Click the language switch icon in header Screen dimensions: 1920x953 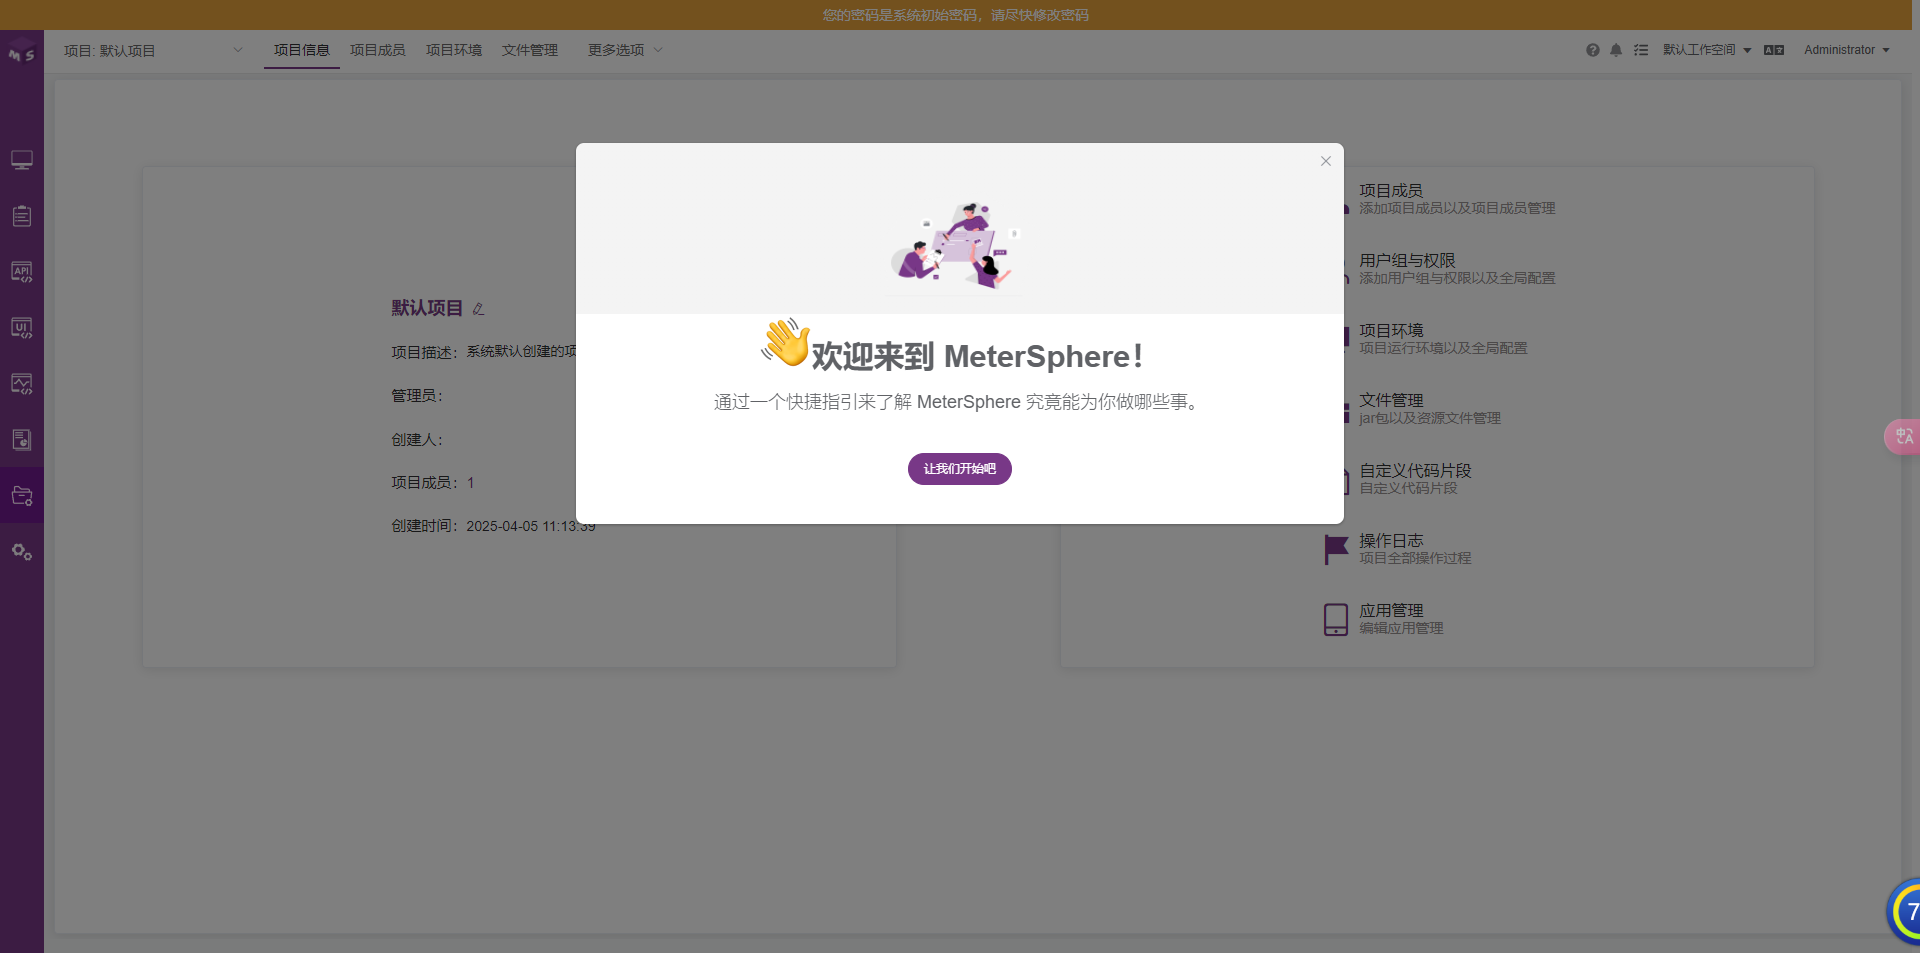[1774, 50]
